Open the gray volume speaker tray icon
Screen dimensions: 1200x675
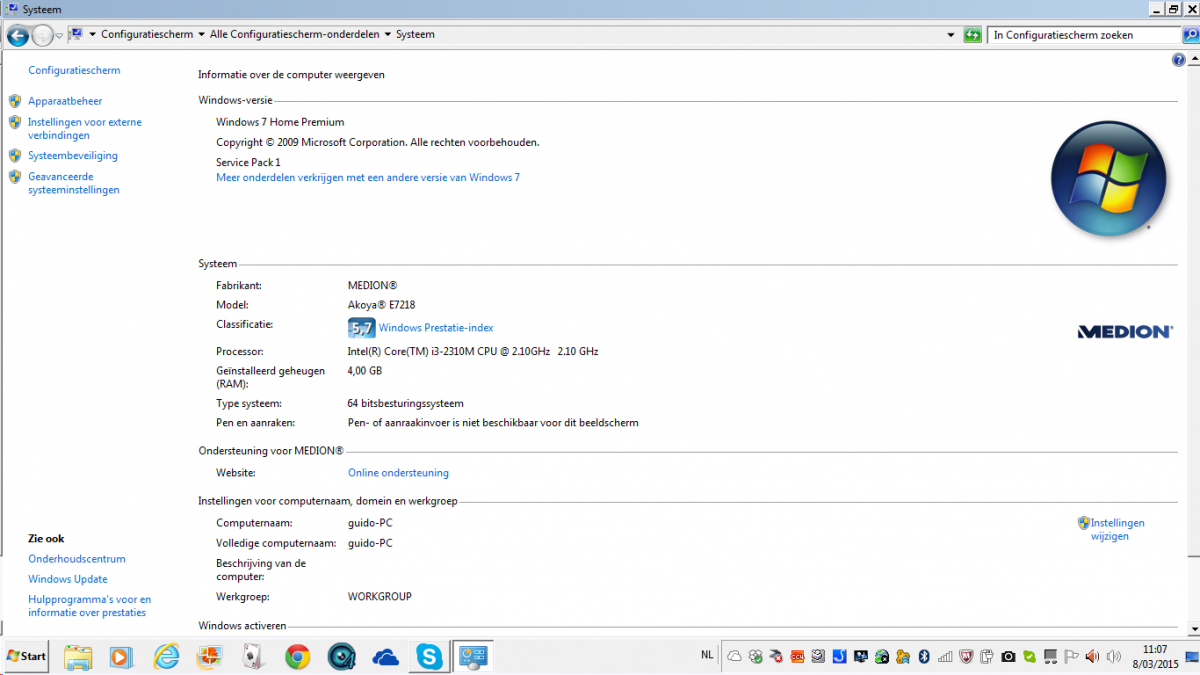click(1113, 657)
